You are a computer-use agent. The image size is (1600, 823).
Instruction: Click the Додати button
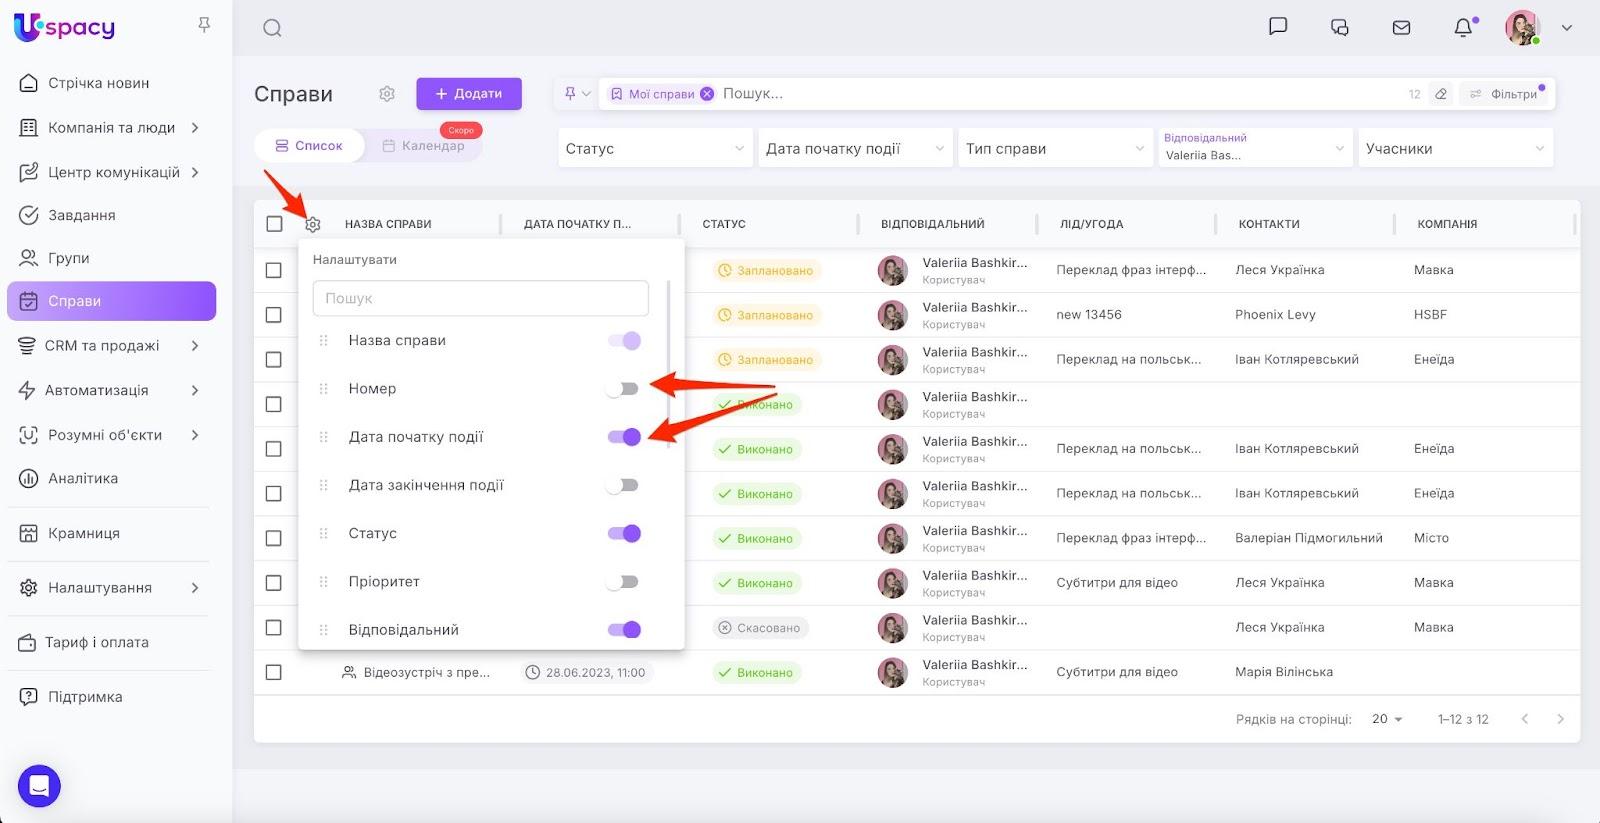click(x=469, y=94)
